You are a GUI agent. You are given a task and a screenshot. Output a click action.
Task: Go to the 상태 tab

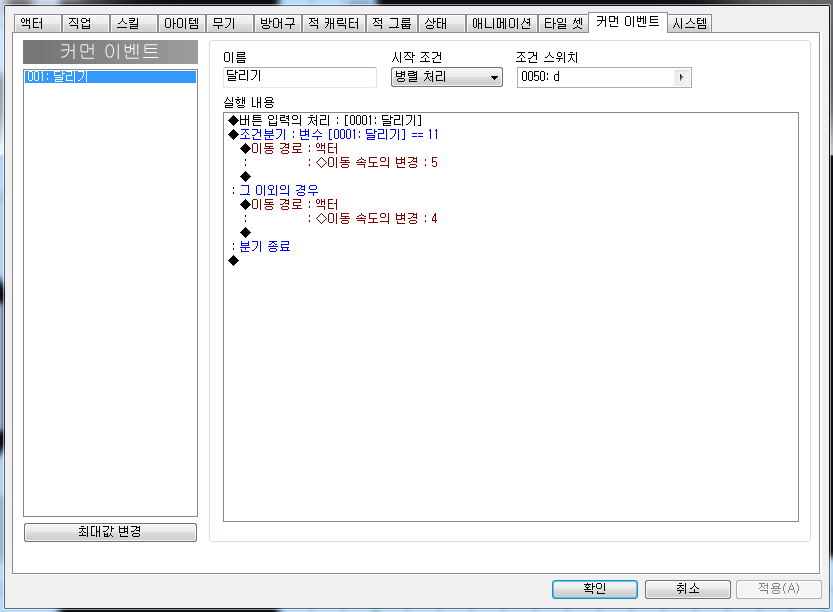(442, 23)
